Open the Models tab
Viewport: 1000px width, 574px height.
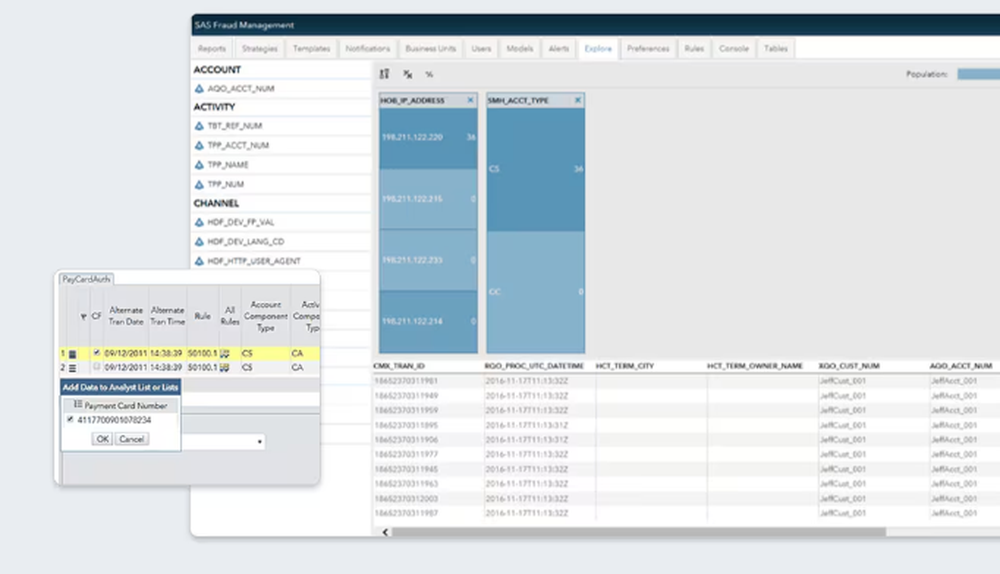point(520,48)
